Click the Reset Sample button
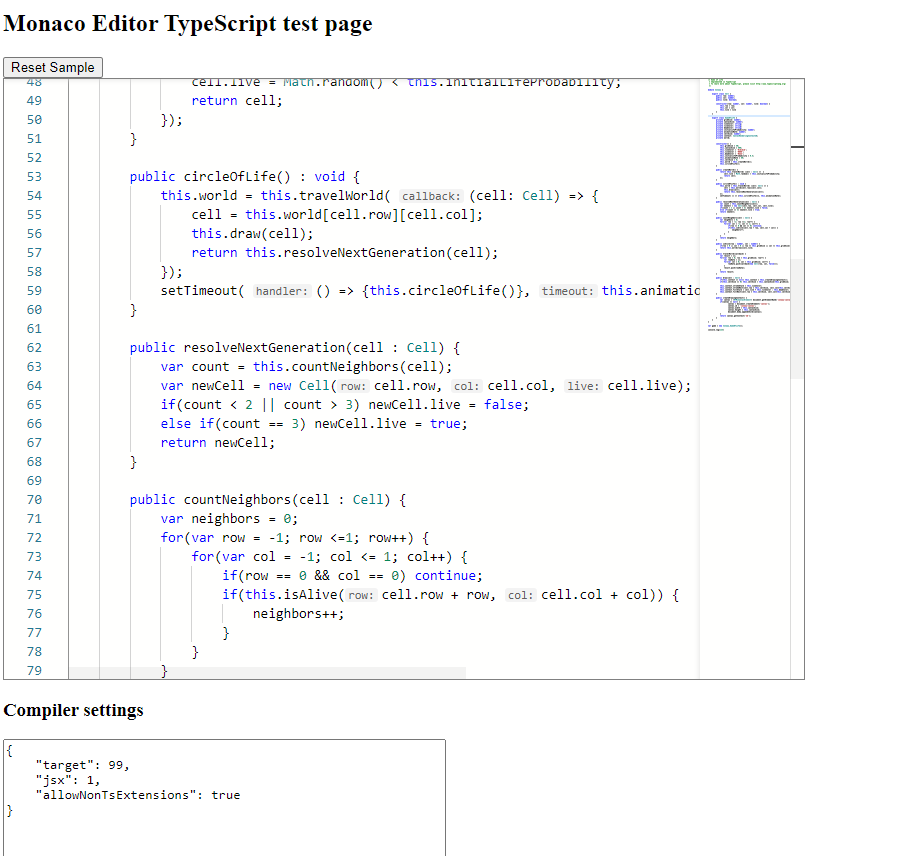This screenshot has width=897, height=856. point(53,68)
